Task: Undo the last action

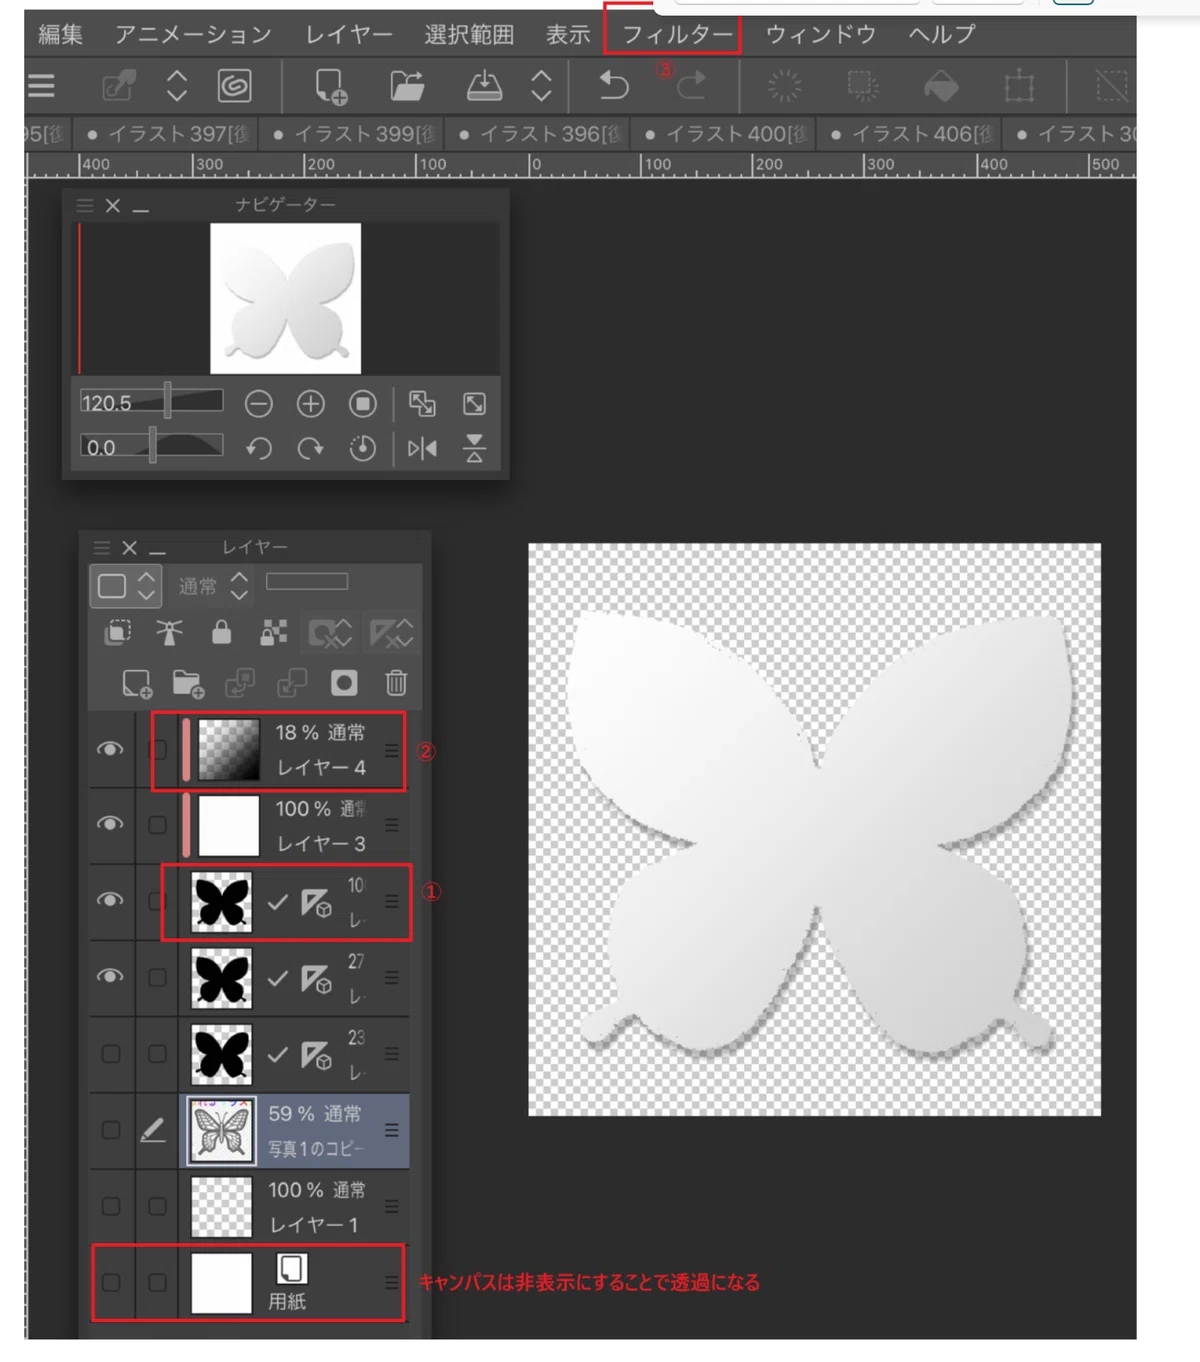Action: (613, 86)
